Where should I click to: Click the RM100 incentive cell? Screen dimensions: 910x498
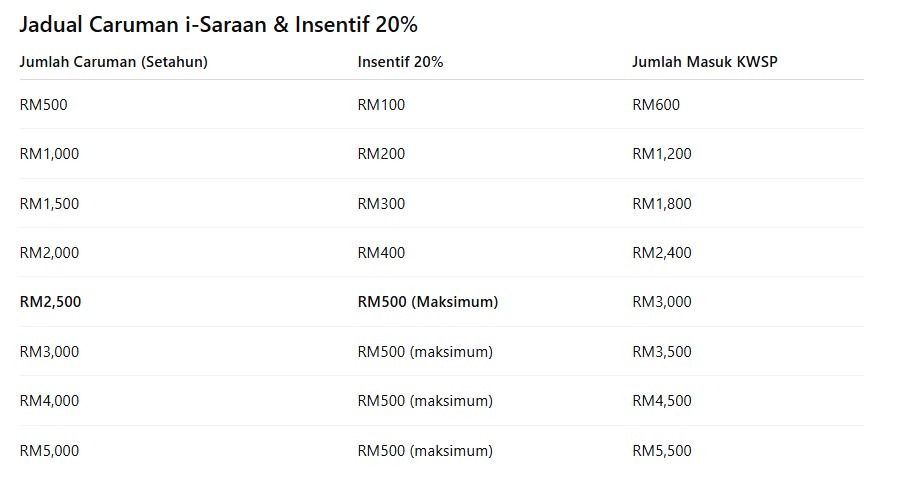click(381, 104)
